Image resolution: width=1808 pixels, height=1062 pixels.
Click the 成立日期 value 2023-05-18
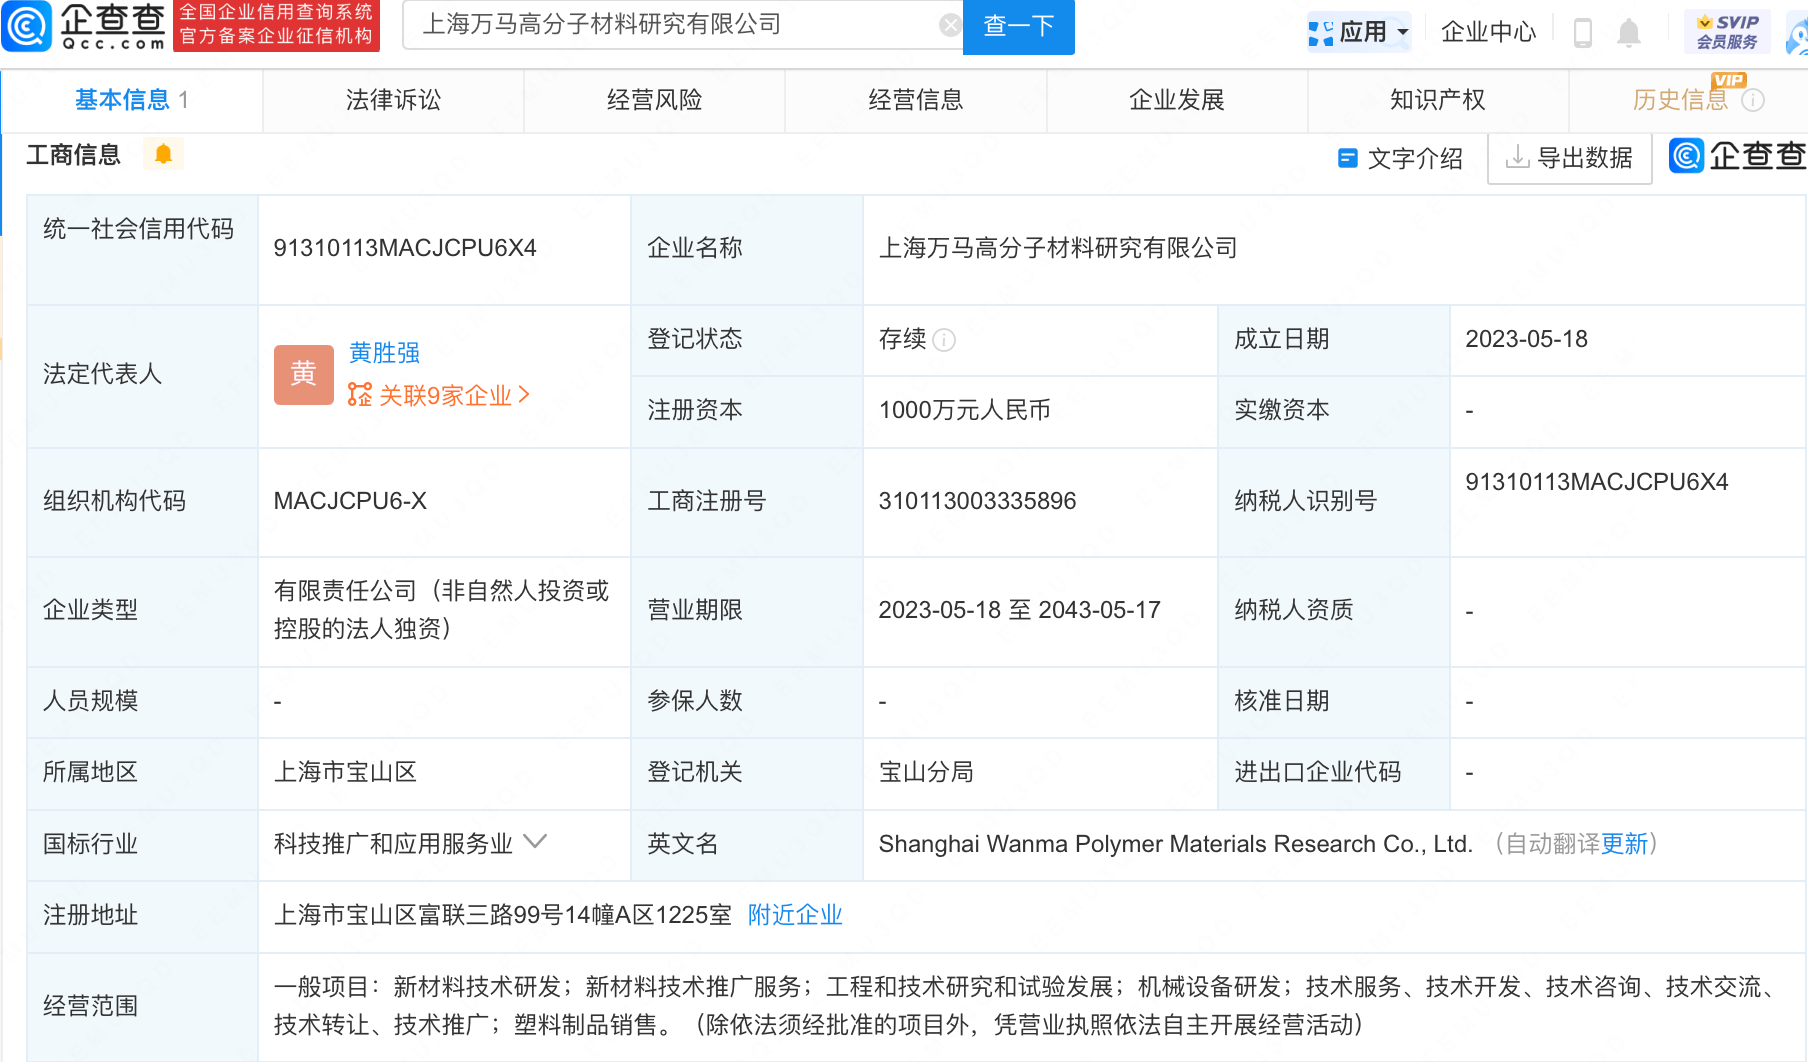coord(1526,339)
